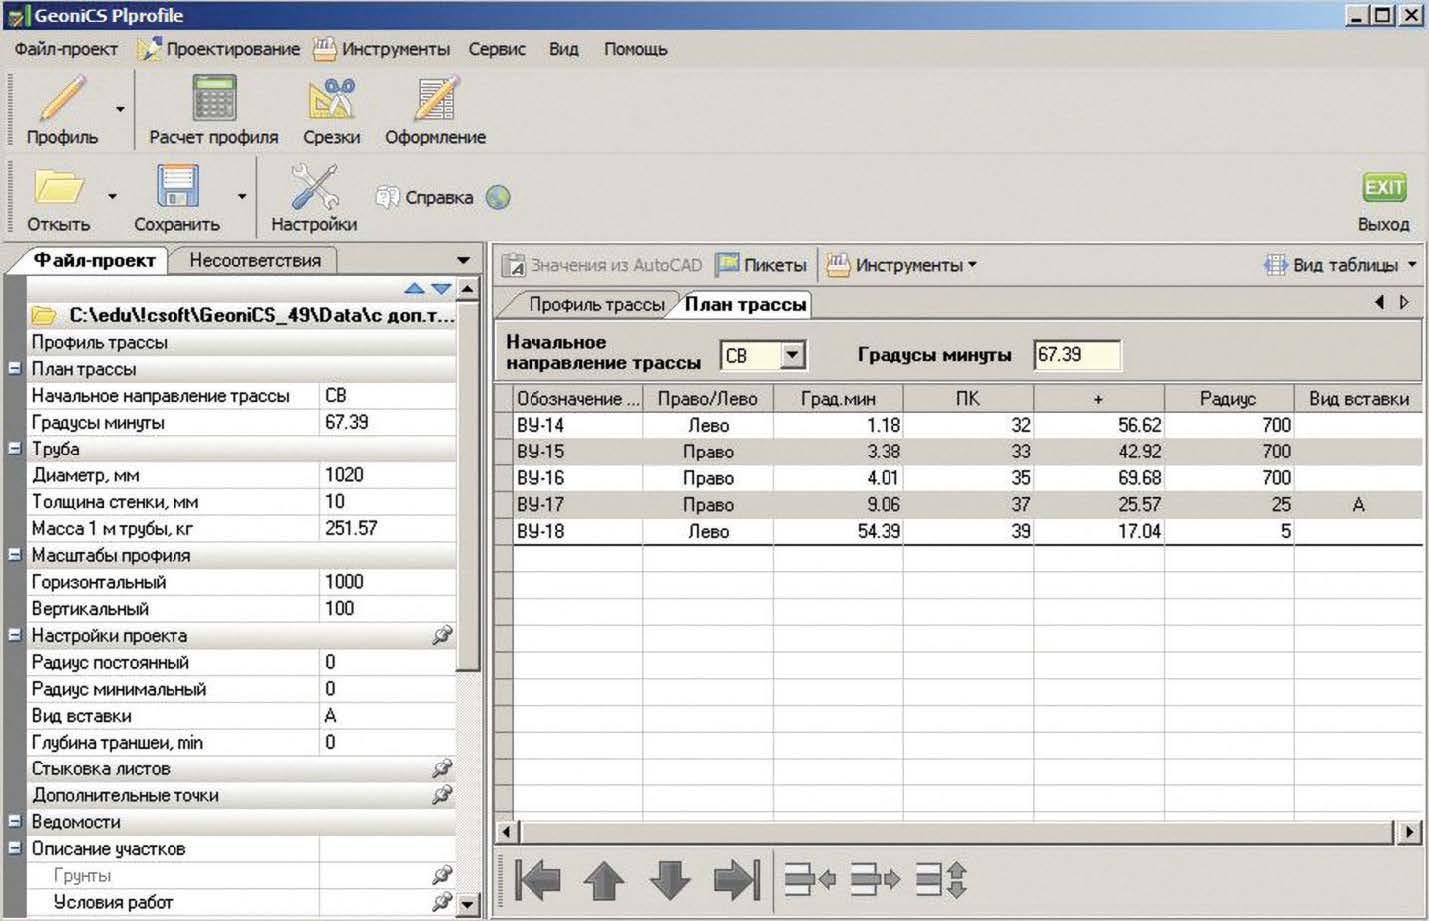Image resolution: width=1429 pixels, height=921 pixels.
Task: Move selected row down with arrow
Action: coord(670,881)
